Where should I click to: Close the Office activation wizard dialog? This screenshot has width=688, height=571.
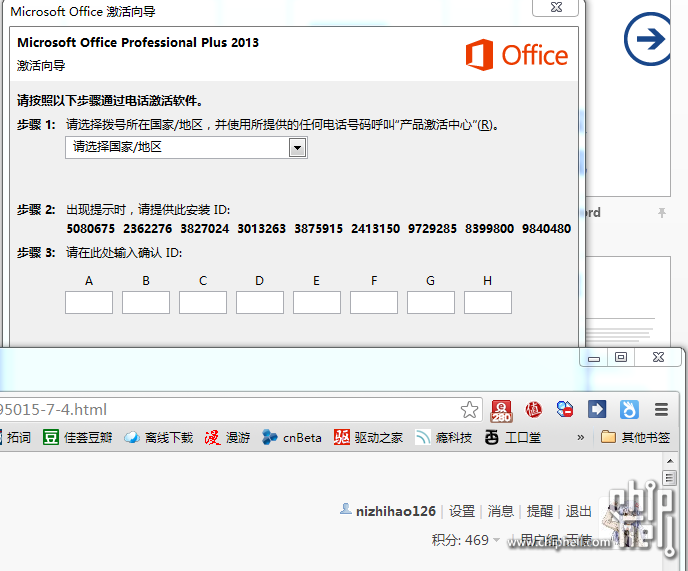555,7
